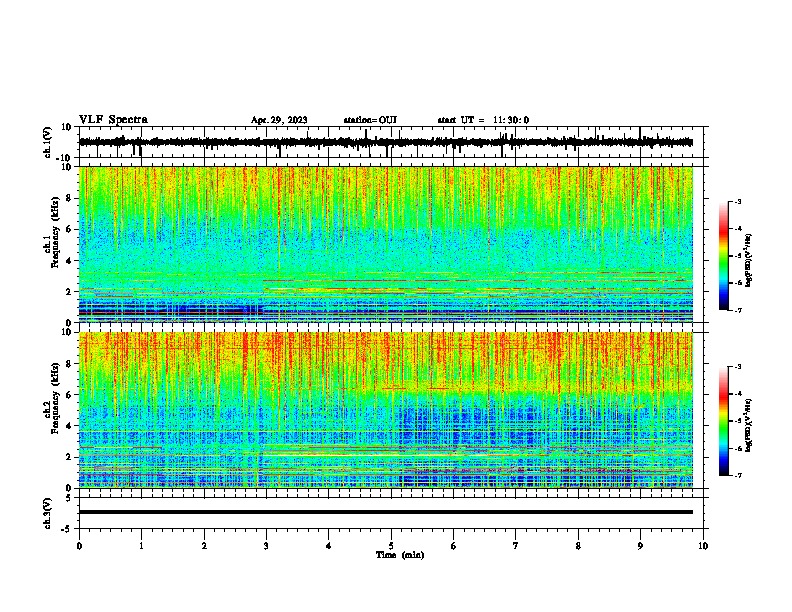Screen dimensions: 792x612
Task: Click the ch.1 spectrogram plot
Action: coord(386,244)
